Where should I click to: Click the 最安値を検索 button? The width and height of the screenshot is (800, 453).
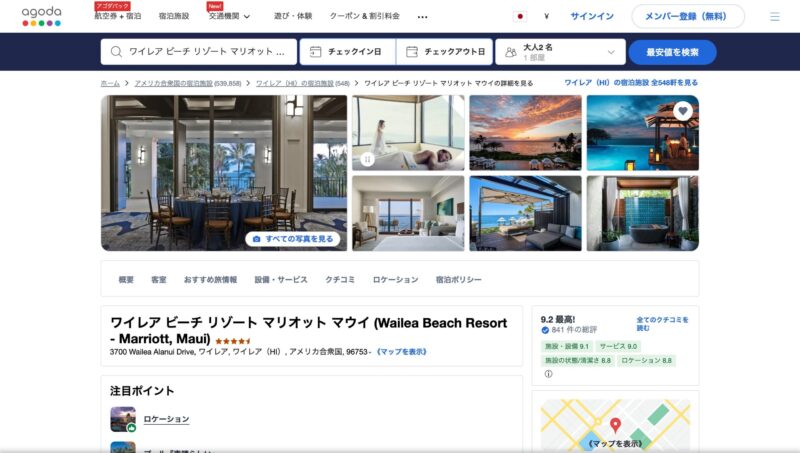[672, 52]
